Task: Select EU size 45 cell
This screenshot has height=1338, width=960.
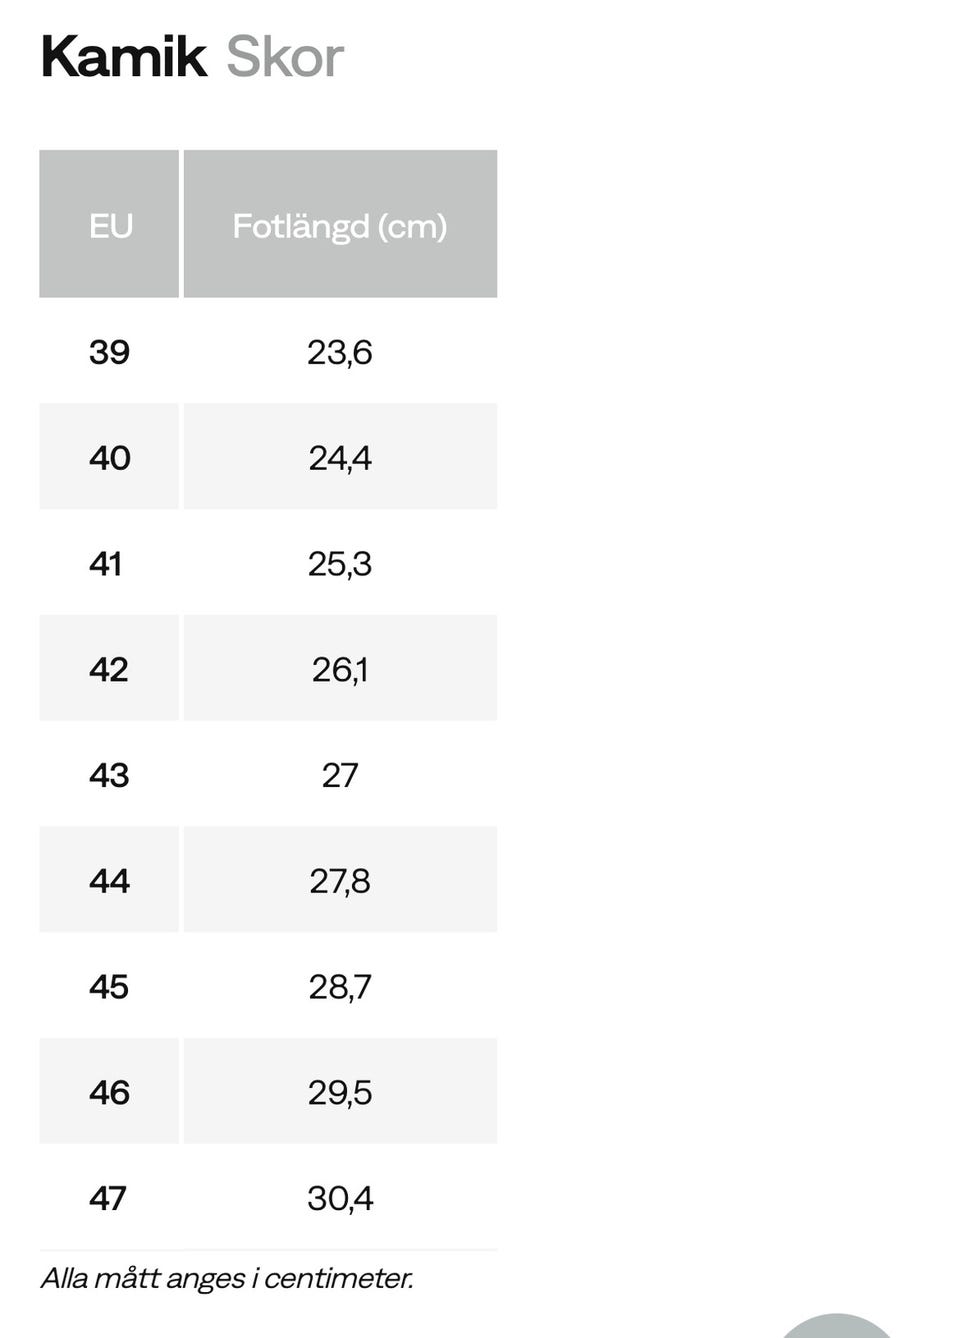Action: click(x=109, y=987)
